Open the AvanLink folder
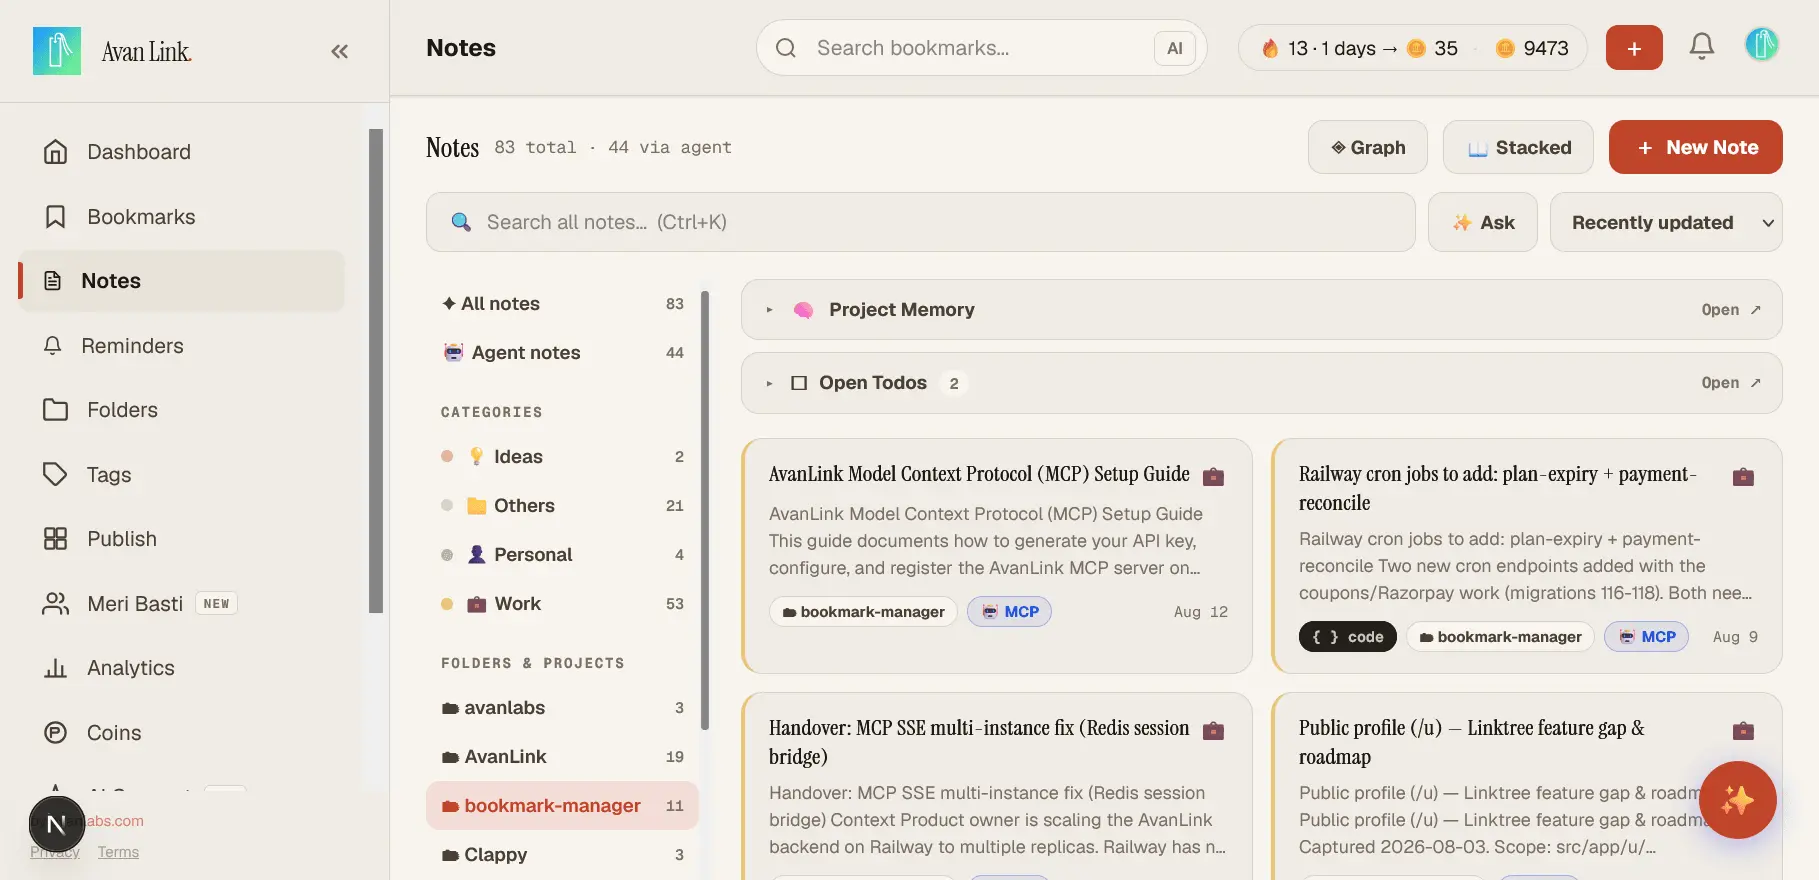 point(562,757)
